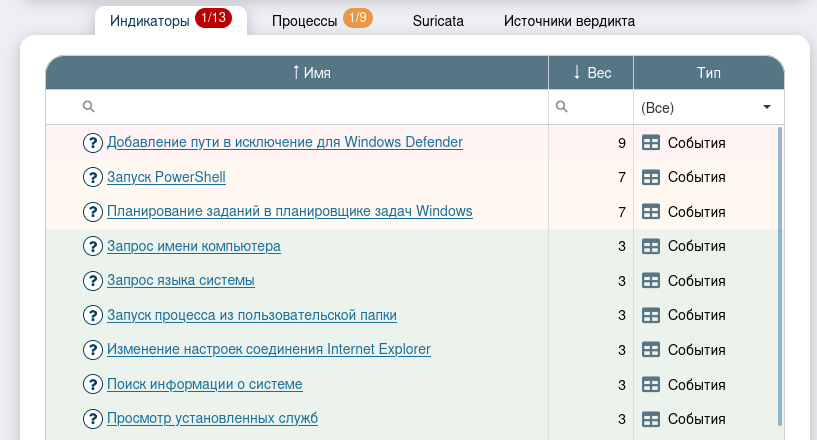Screen dimensions: 817x440
Task: Click help icon beside Просмотр установленных служб
Action: tap(93, 418)
